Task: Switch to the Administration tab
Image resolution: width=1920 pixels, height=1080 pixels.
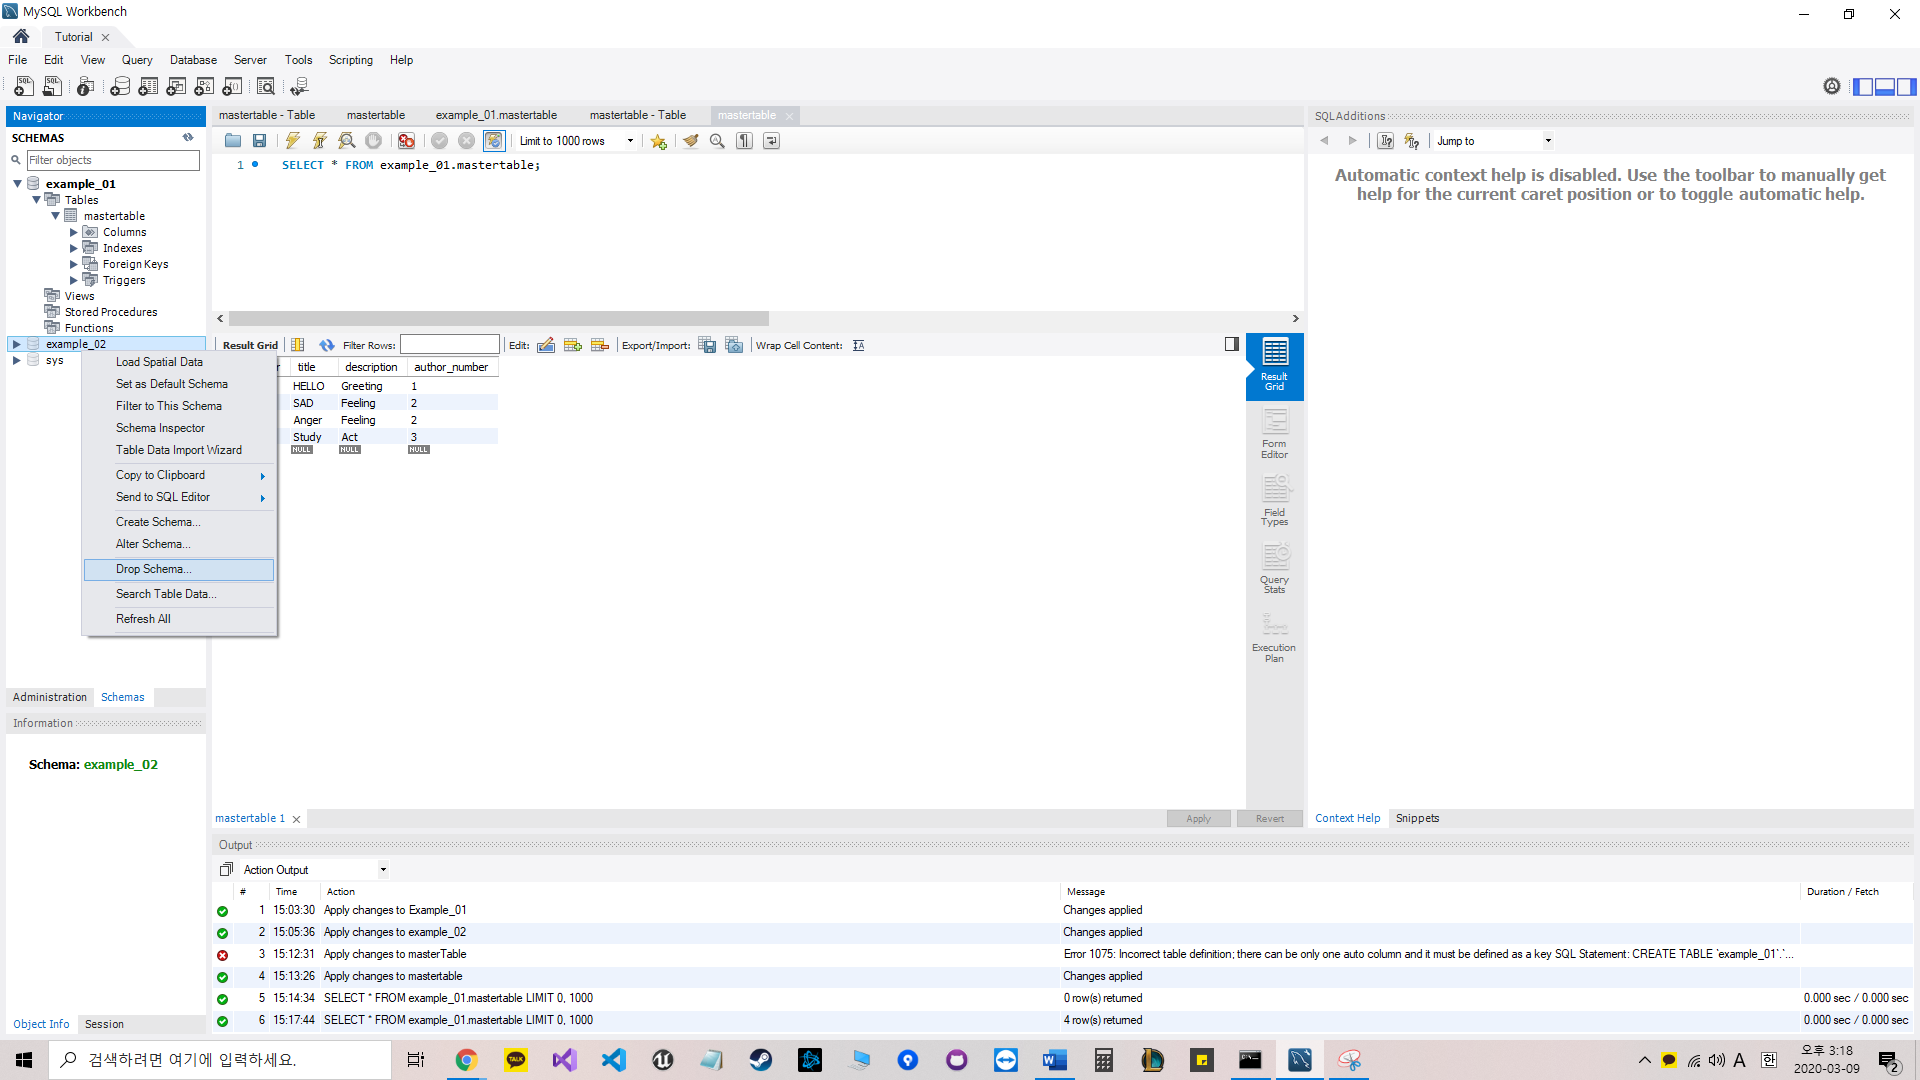Action: pos(50,697)
